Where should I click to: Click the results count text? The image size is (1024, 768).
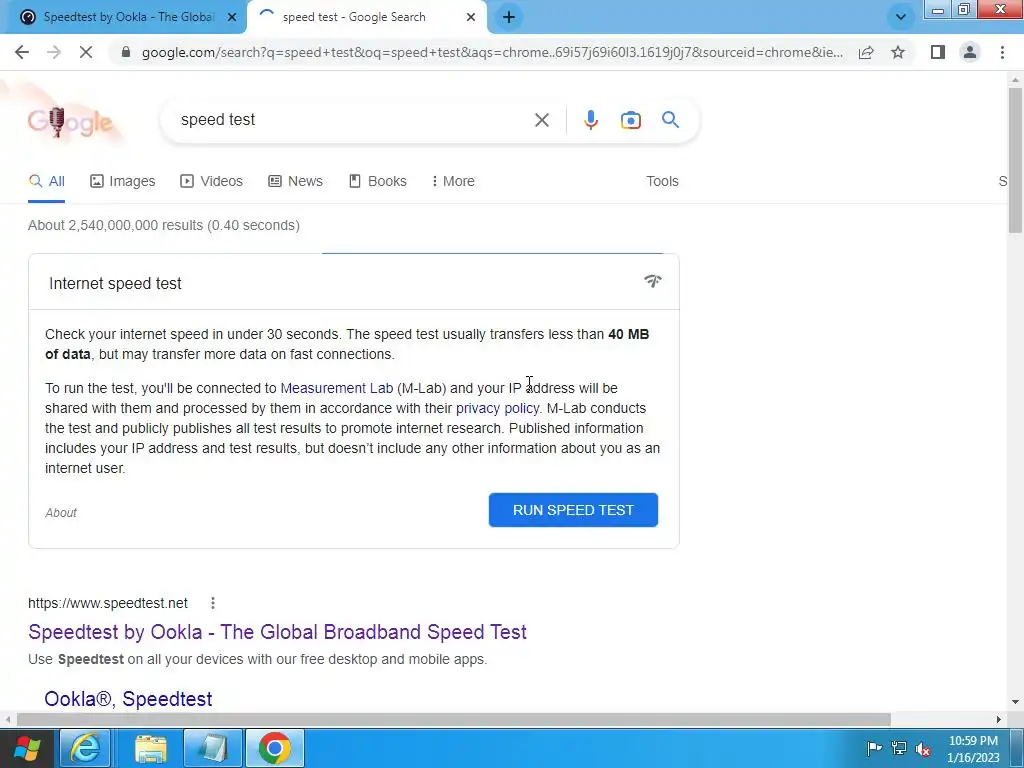pyautogui.click(x=164, y=225)
